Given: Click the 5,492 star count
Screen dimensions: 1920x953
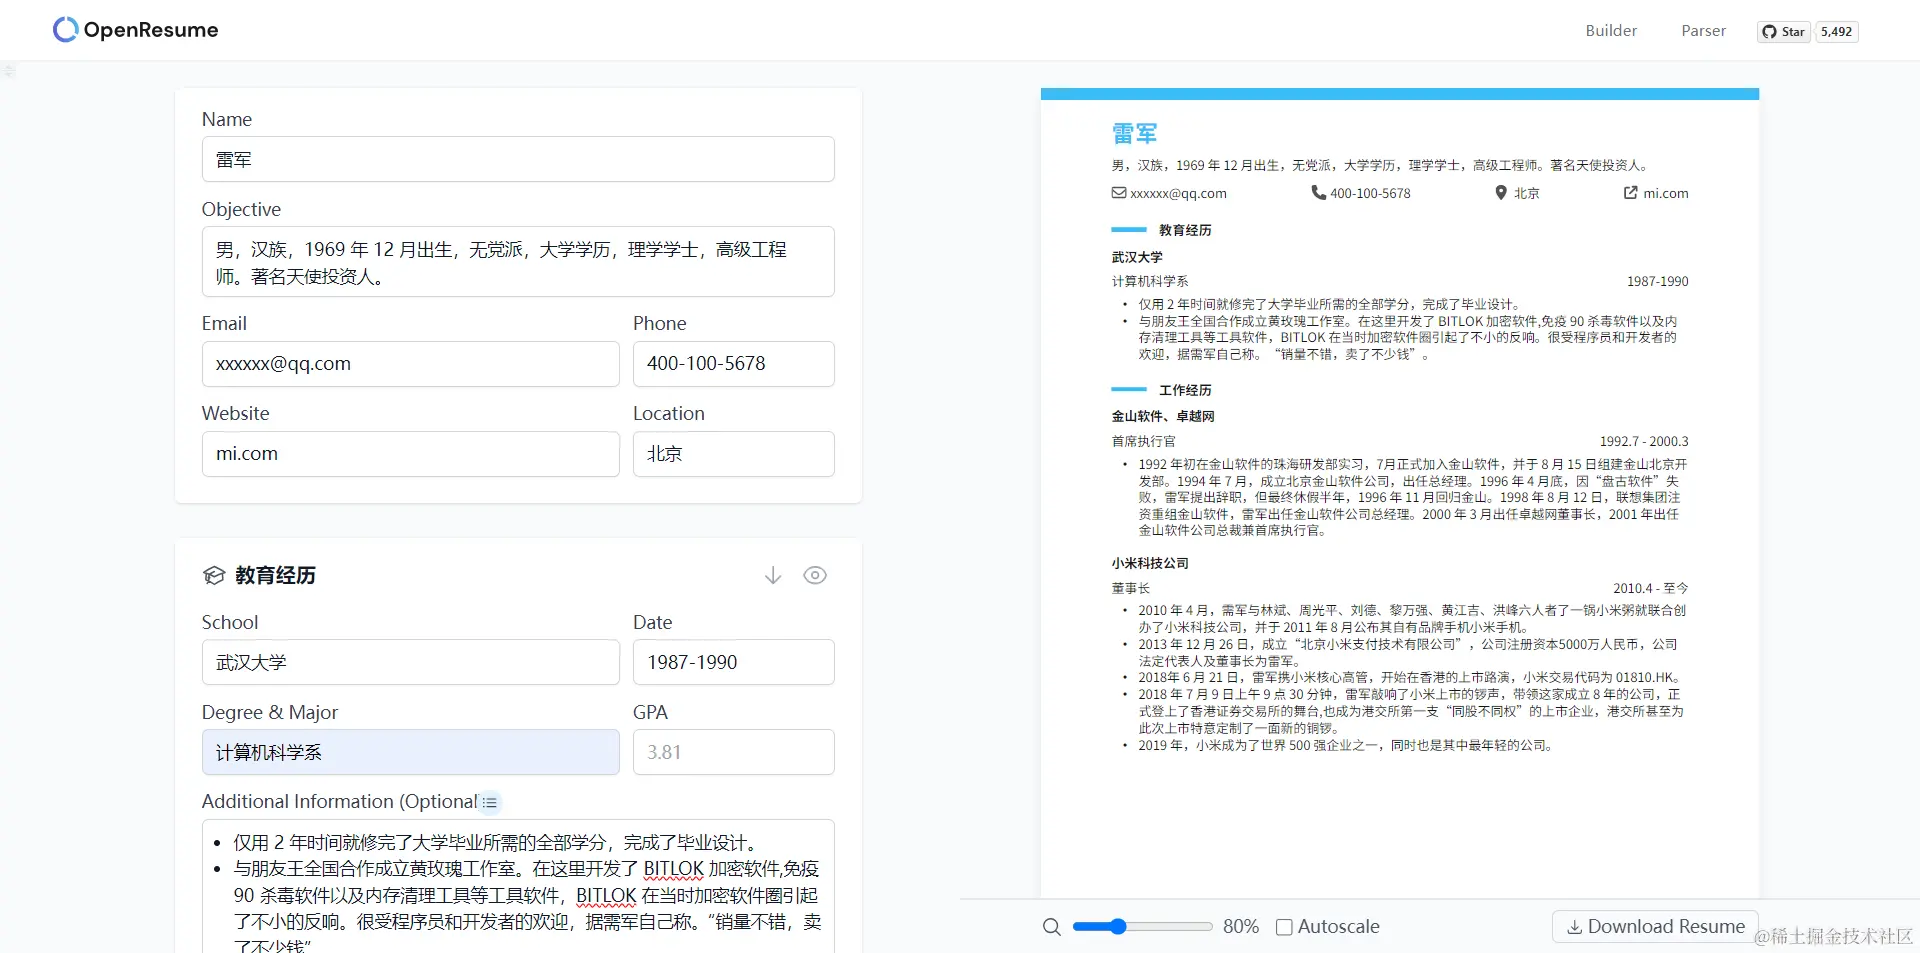Looking at the screenshot, I should 1836,32.
